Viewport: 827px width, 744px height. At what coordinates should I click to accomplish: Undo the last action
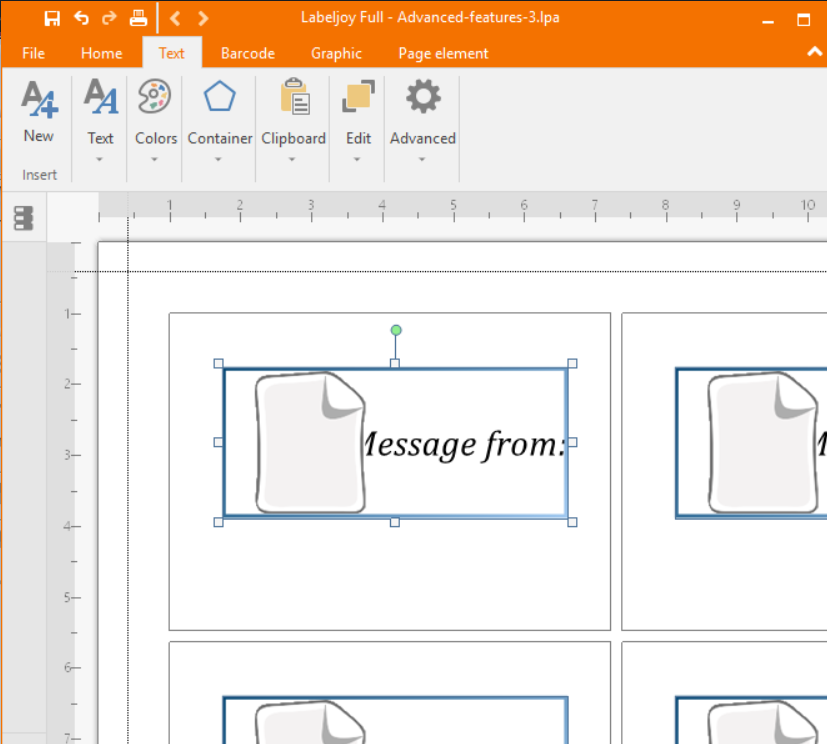(x=81, y=18)
